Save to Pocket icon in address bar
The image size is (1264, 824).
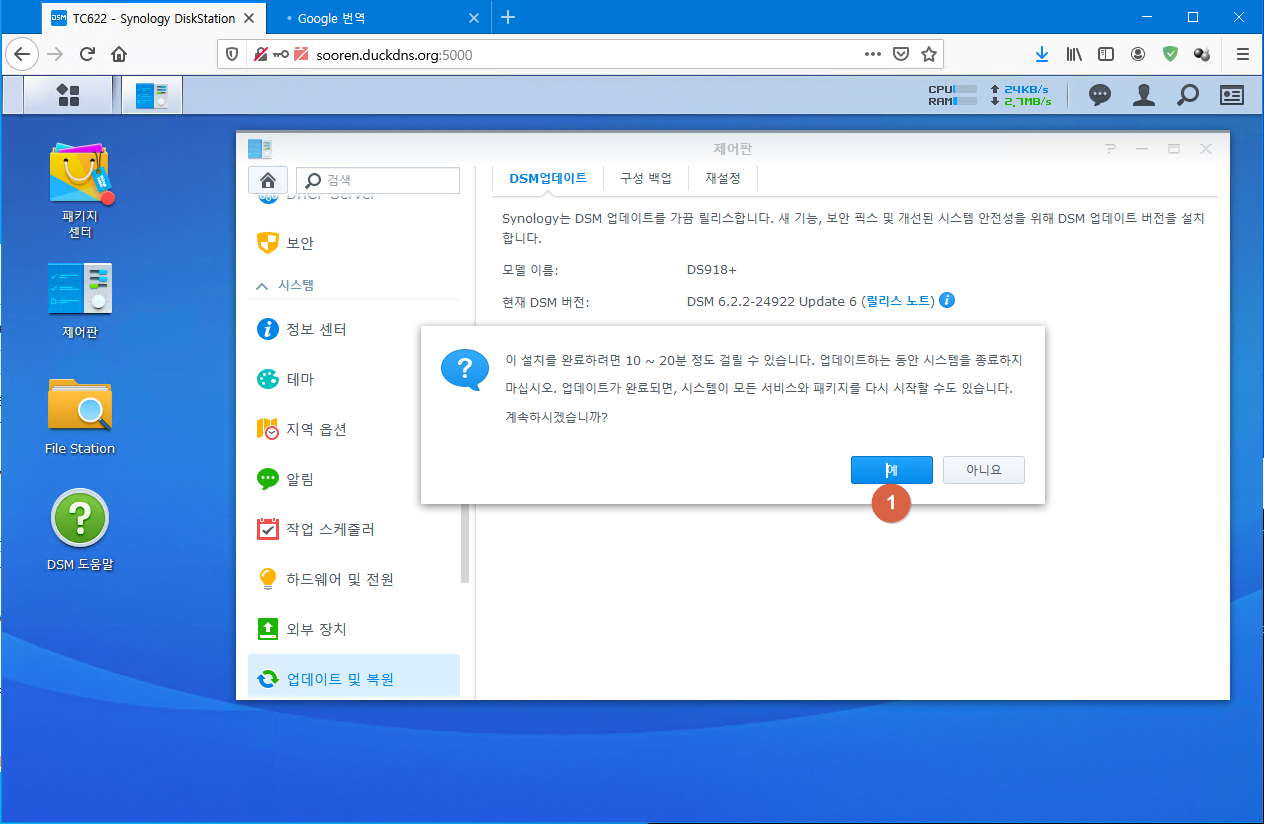pos(900,54)
